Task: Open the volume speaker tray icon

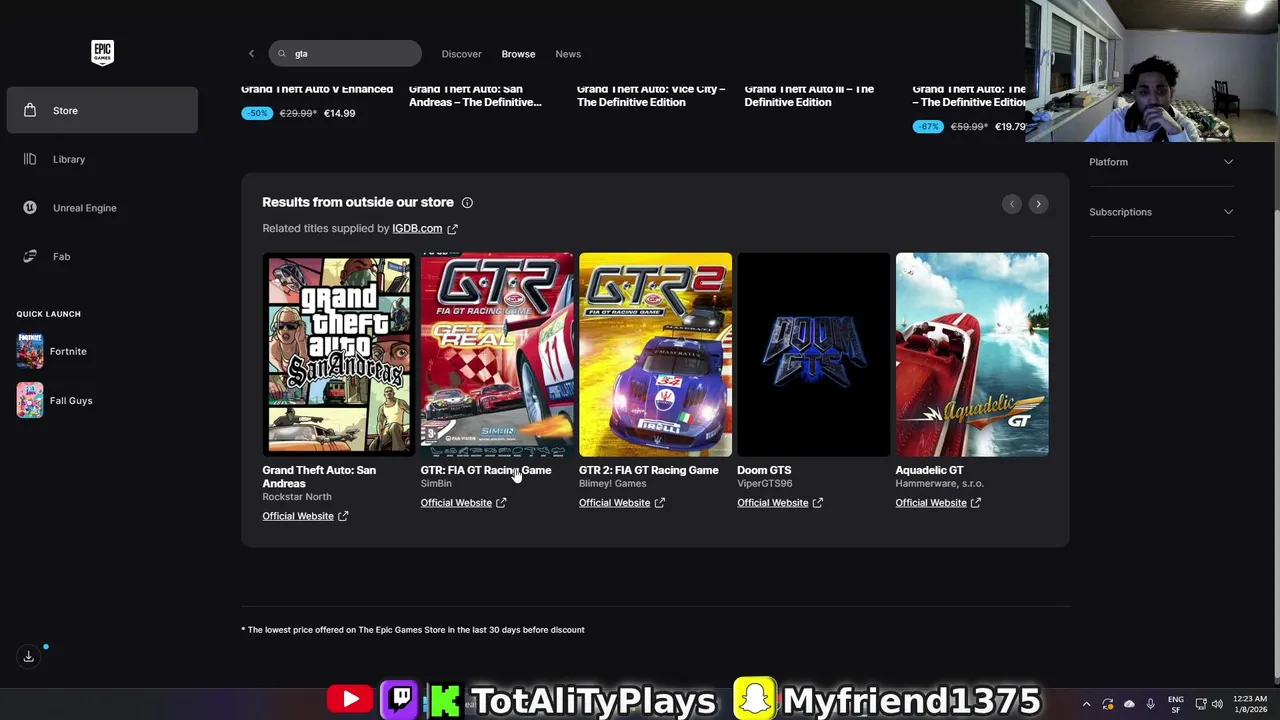Action: 1217,704
